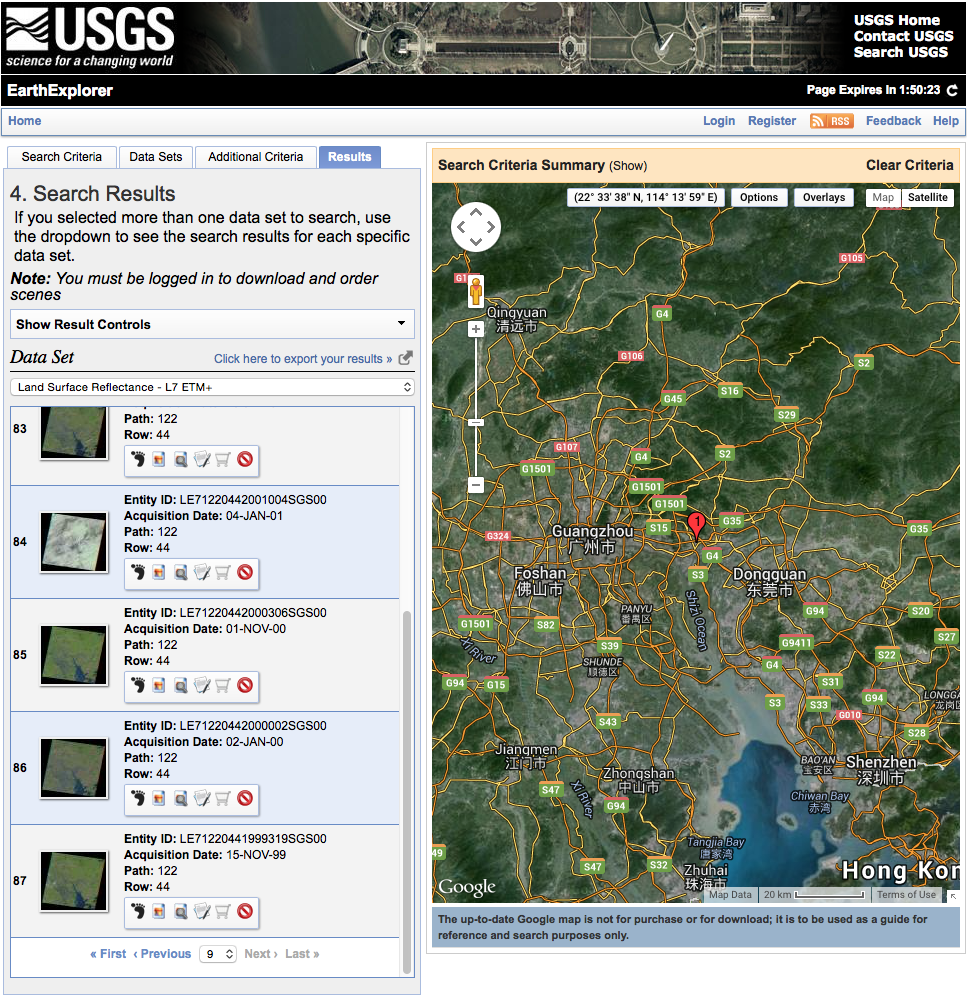Click the red location marker 1 on map

coord(697,526)
